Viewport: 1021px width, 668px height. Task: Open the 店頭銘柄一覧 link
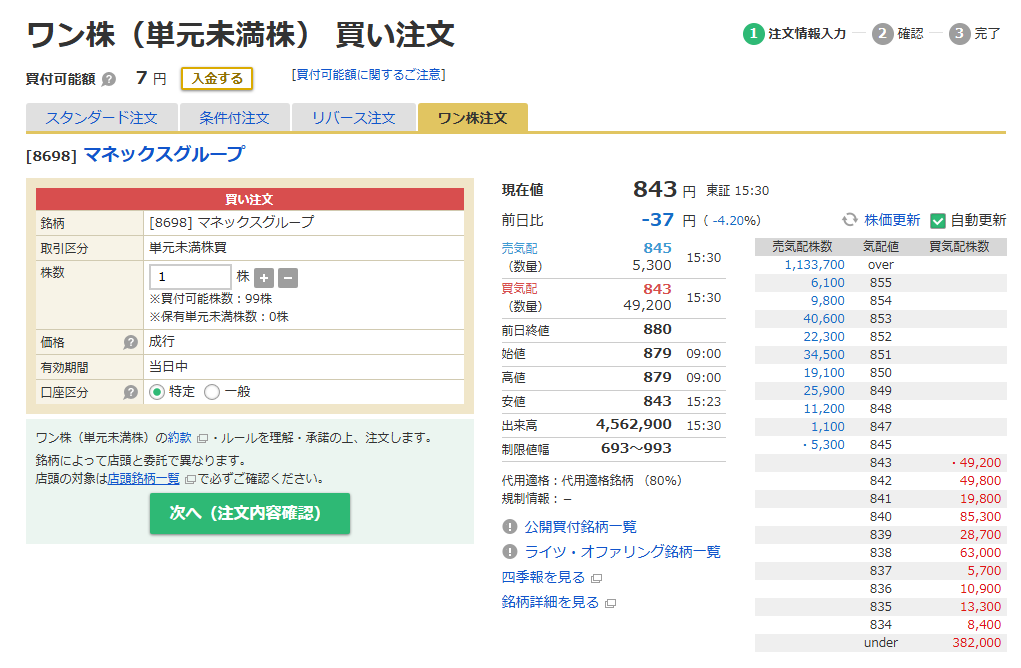click(x=144, y=479)
